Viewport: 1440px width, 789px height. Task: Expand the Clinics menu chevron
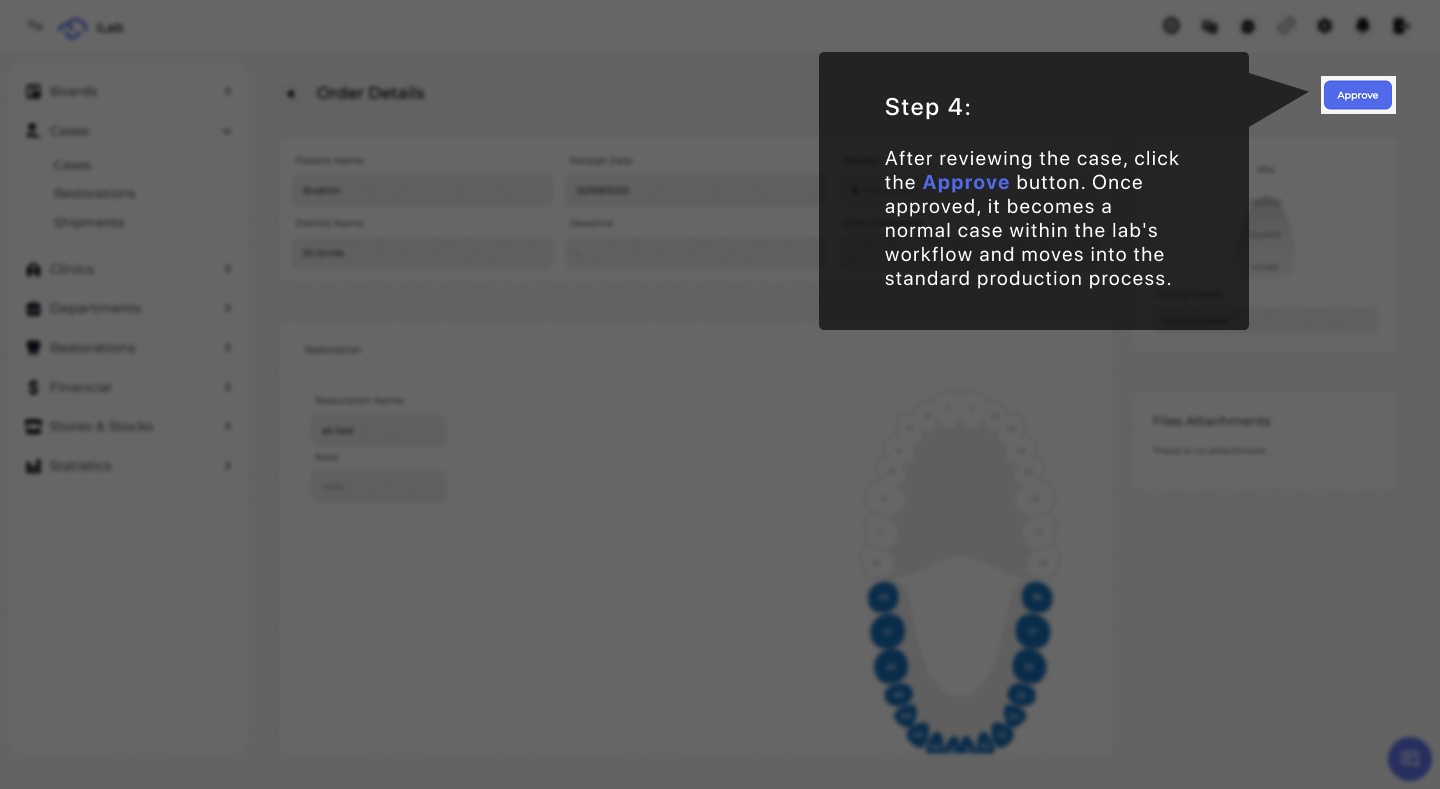[x=228, y=269]
